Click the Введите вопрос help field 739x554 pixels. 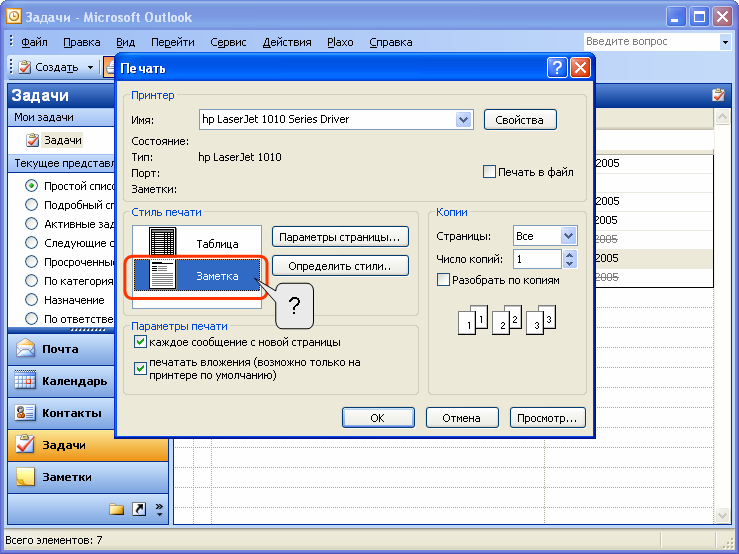click(651, 42)
